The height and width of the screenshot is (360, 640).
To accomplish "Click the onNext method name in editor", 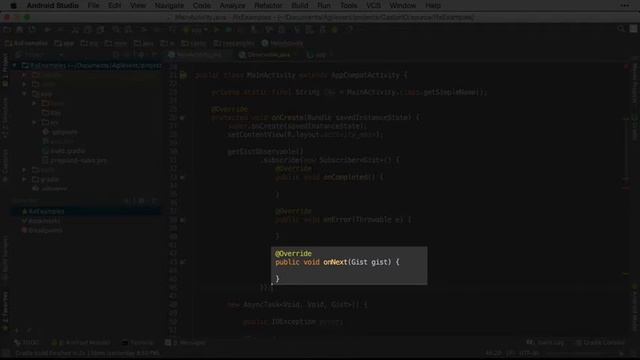I will (x=335, y=262).
